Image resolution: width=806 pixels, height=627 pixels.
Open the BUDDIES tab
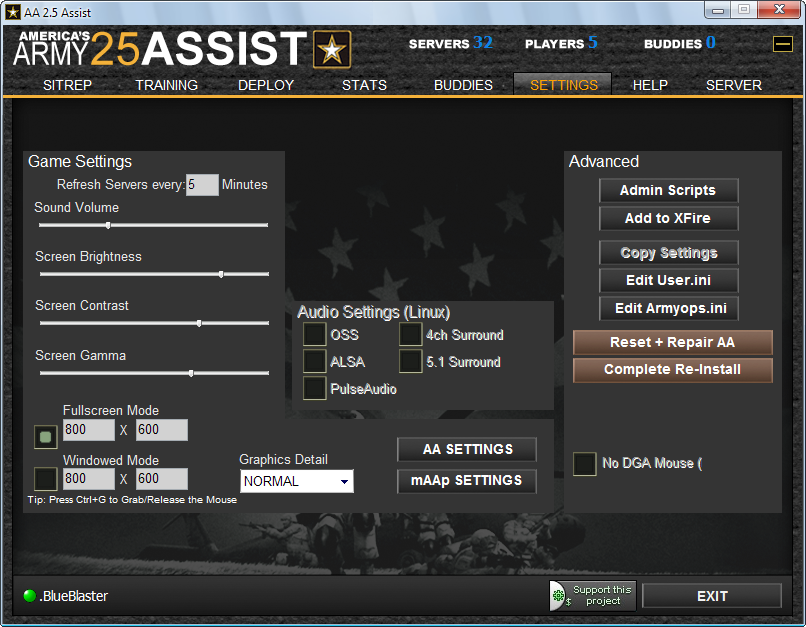(463, 85)
